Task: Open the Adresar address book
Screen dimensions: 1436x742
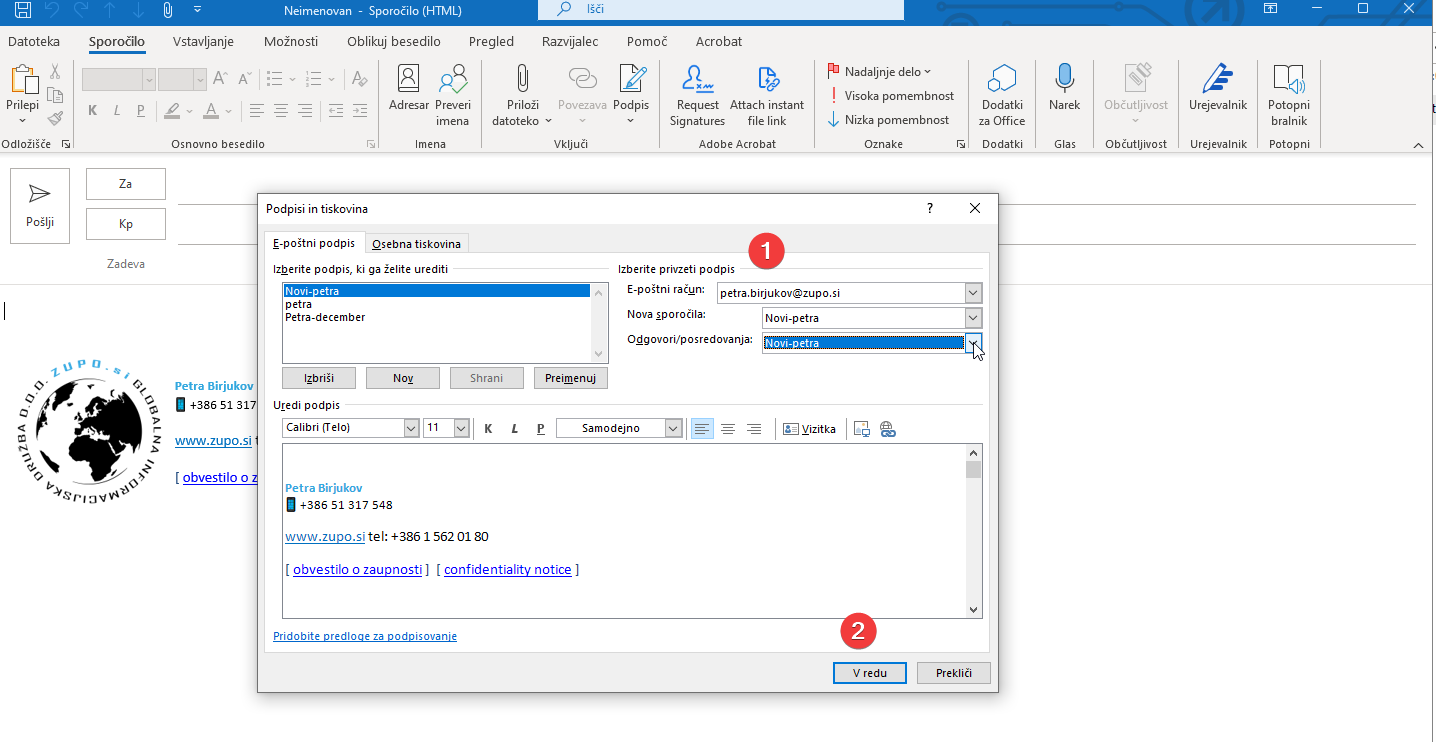Action: (408, 80)
